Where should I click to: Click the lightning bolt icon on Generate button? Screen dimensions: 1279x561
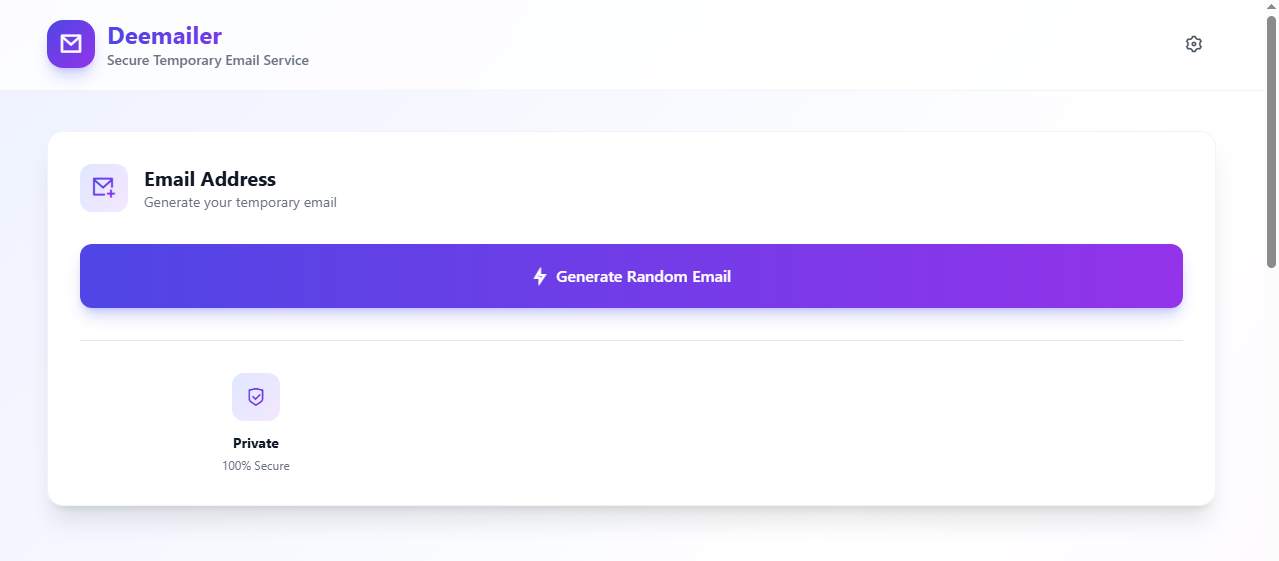click(540, 276)
